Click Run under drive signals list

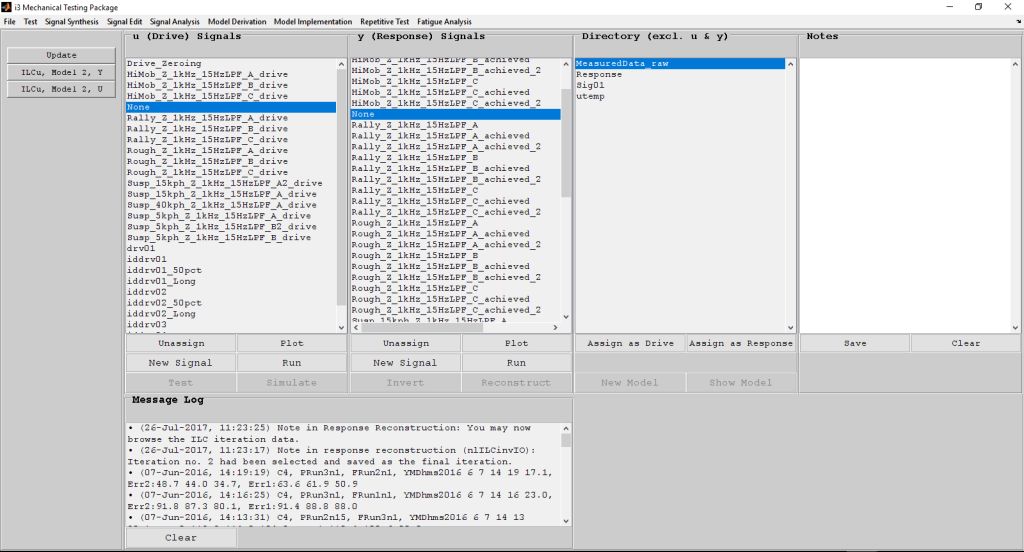pos(292,363)
